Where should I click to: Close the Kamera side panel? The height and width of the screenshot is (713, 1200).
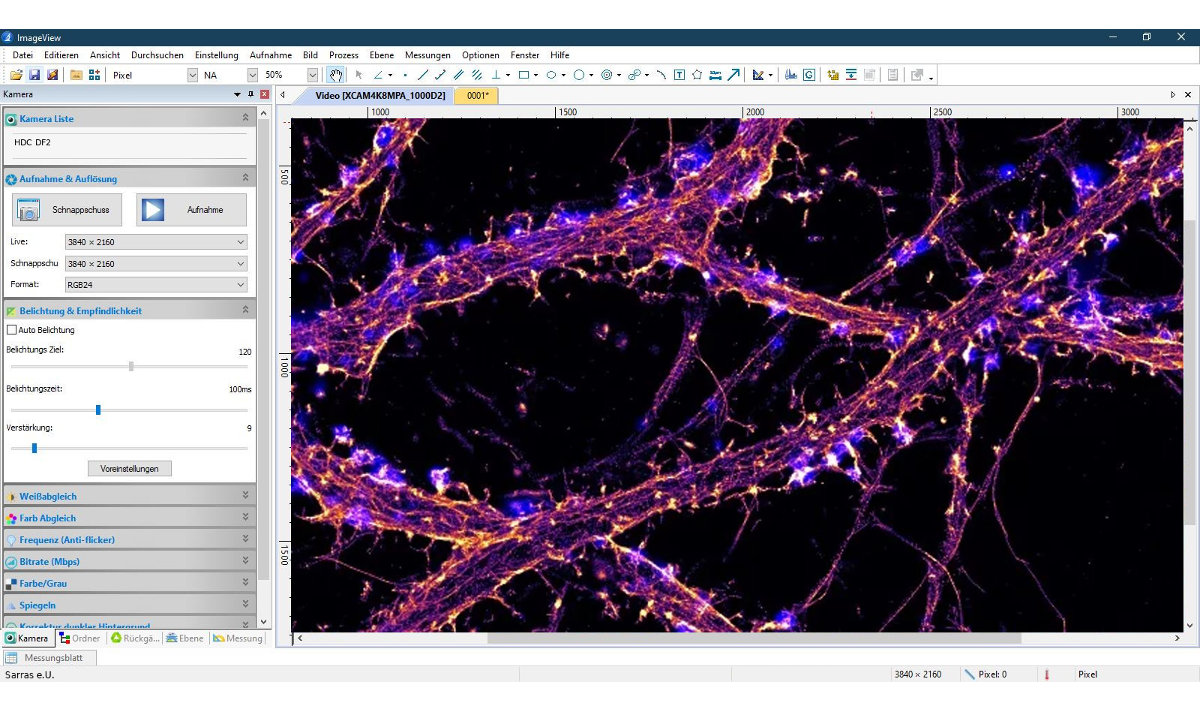(265, 94)
